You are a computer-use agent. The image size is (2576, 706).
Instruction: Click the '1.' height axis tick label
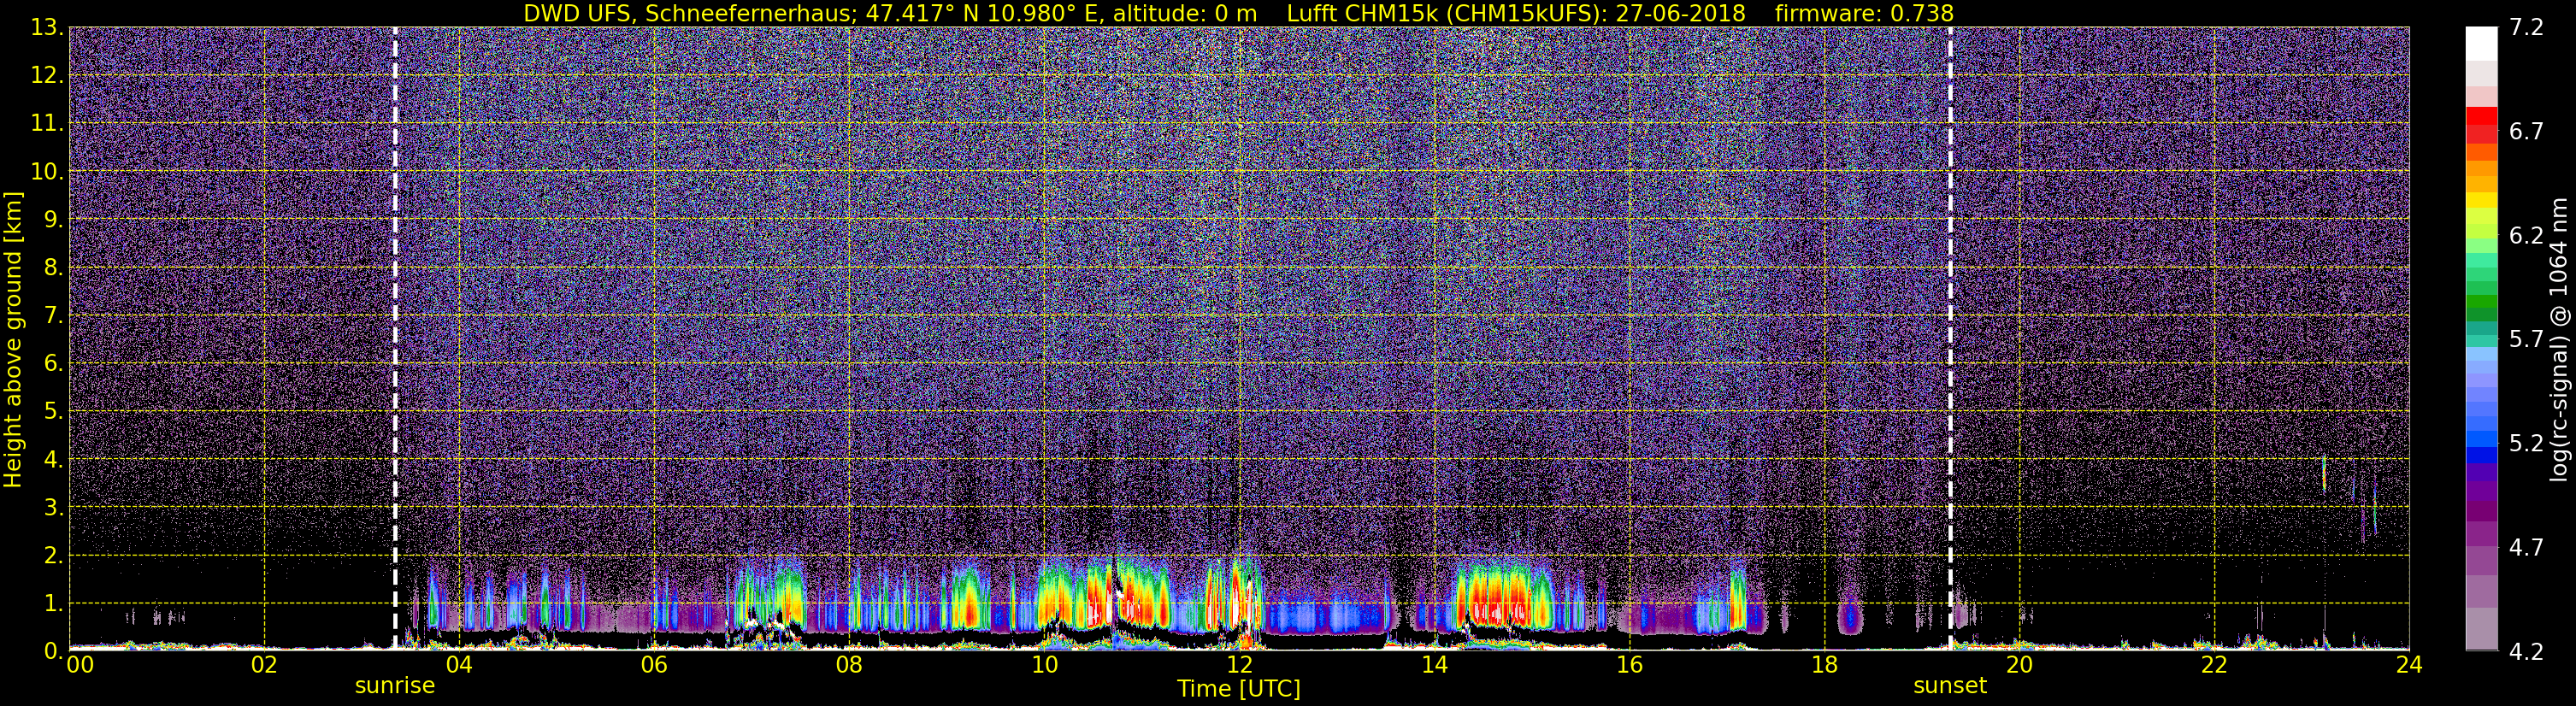tap(53, 603)
